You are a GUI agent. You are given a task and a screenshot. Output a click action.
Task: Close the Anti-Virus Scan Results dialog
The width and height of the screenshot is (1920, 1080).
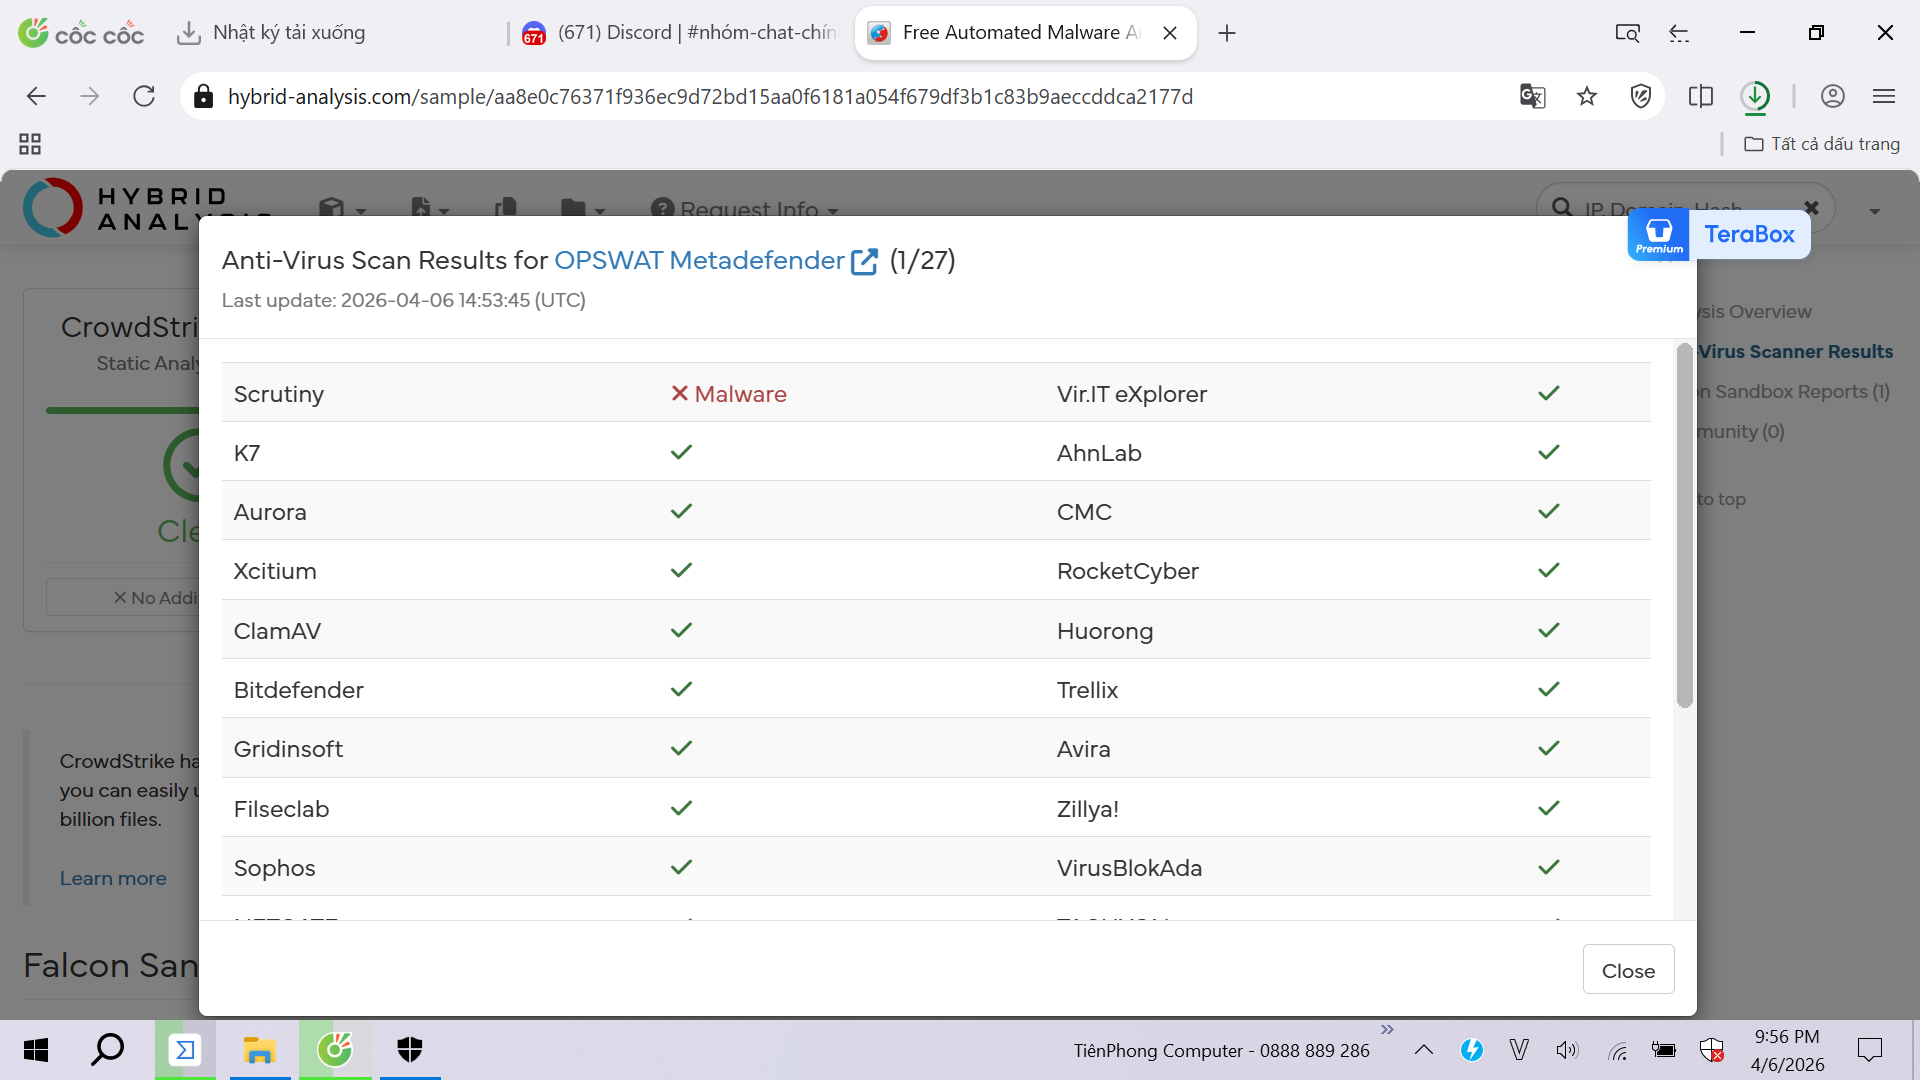click(x=1628, y=970)
